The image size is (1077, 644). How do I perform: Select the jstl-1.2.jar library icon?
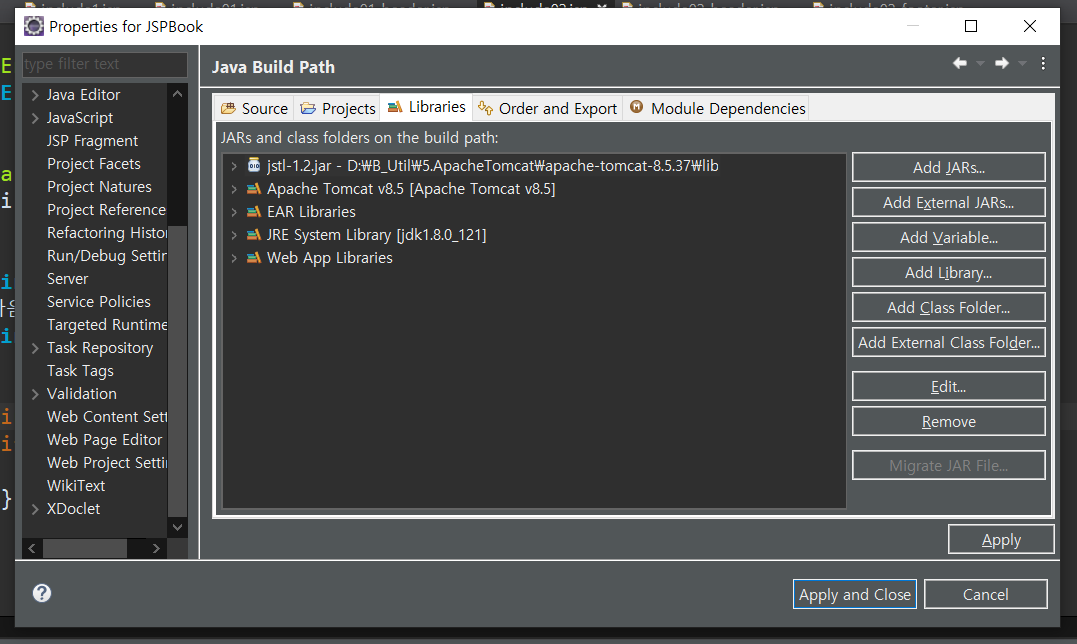pyautogui.click(x=254, y=165)
